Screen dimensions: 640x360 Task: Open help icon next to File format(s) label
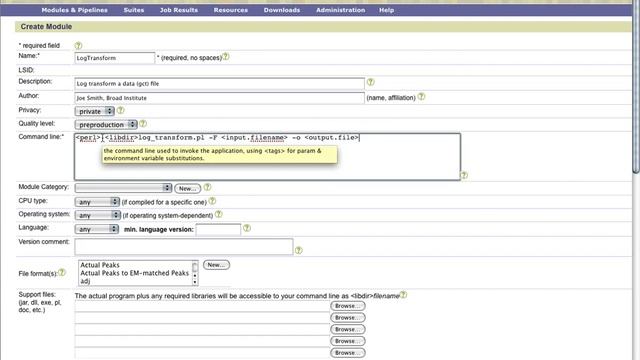pyautogui.click(x=62, y=272)
